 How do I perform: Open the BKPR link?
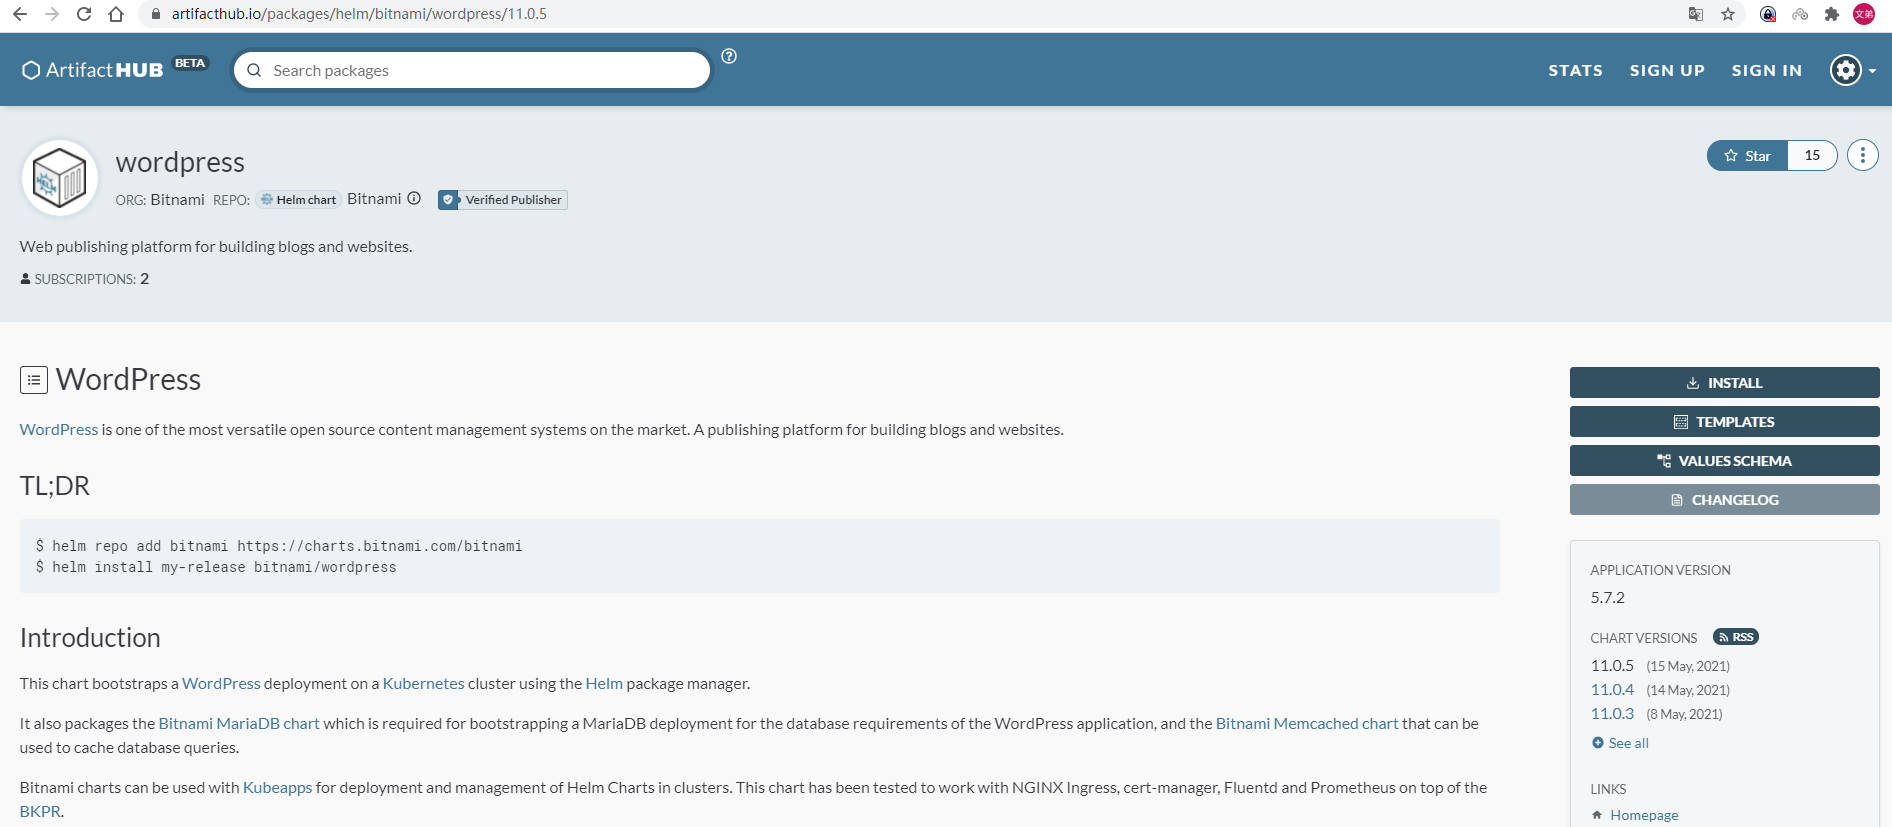coord(40,811)
